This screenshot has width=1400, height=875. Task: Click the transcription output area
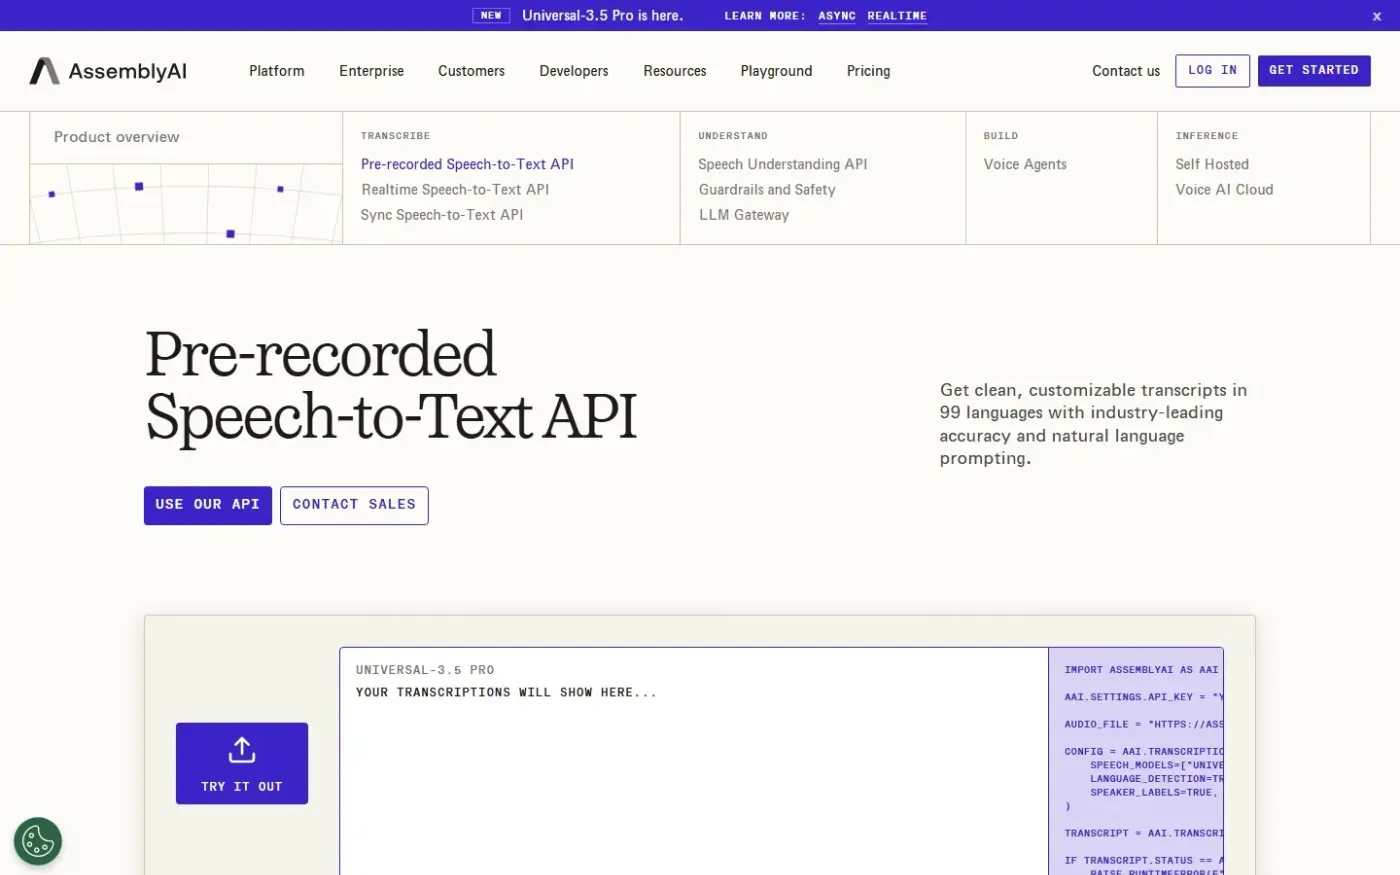[x=694, y=761]
